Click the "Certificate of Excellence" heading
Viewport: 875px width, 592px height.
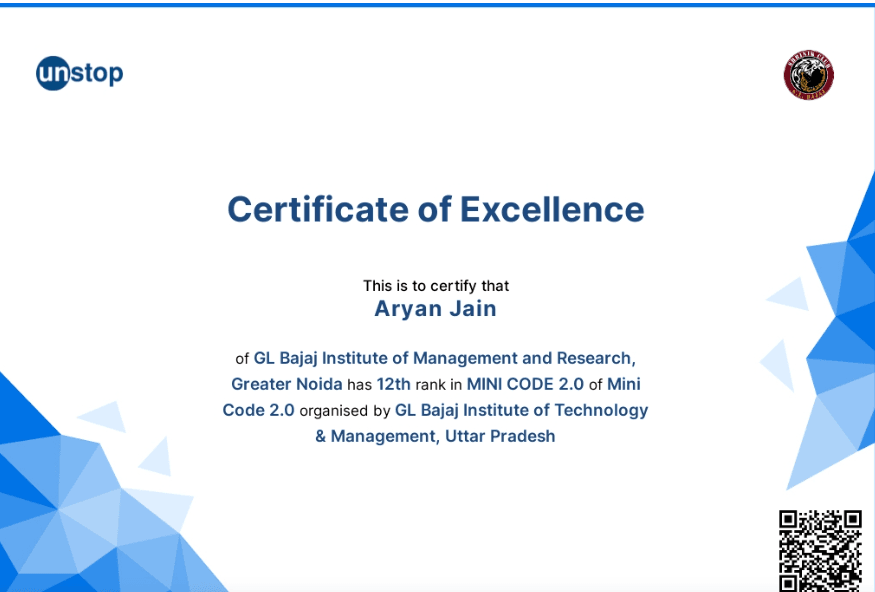click(x=436, y=209)
